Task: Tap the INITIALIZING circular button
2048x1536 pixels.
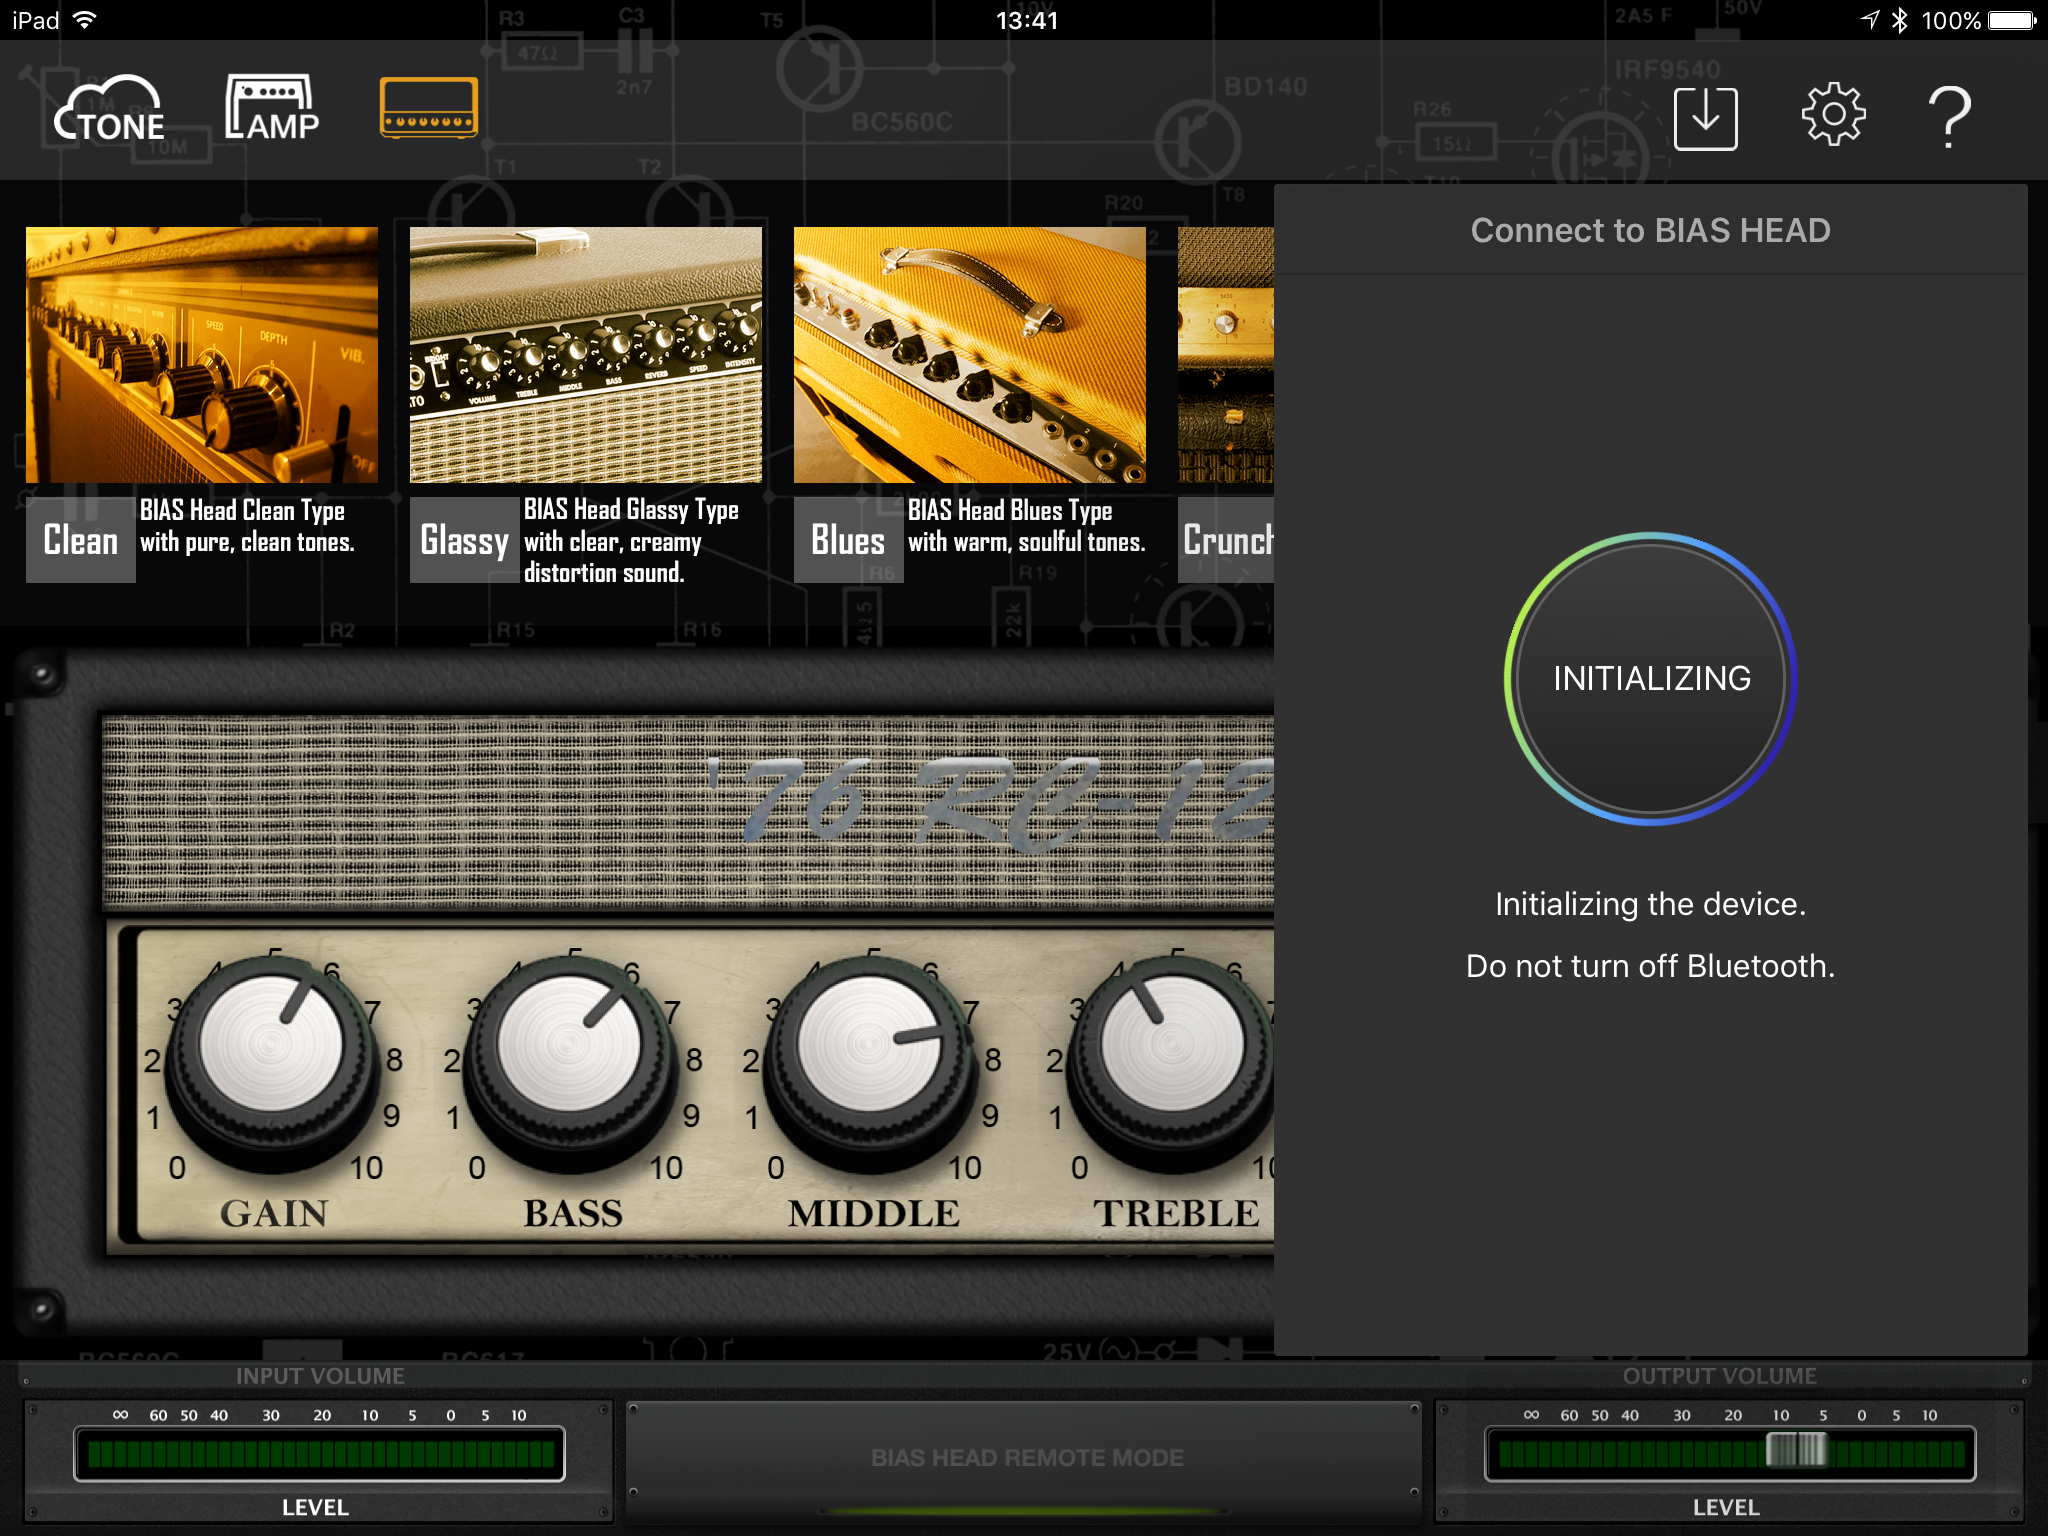Action: point(1651,678)
